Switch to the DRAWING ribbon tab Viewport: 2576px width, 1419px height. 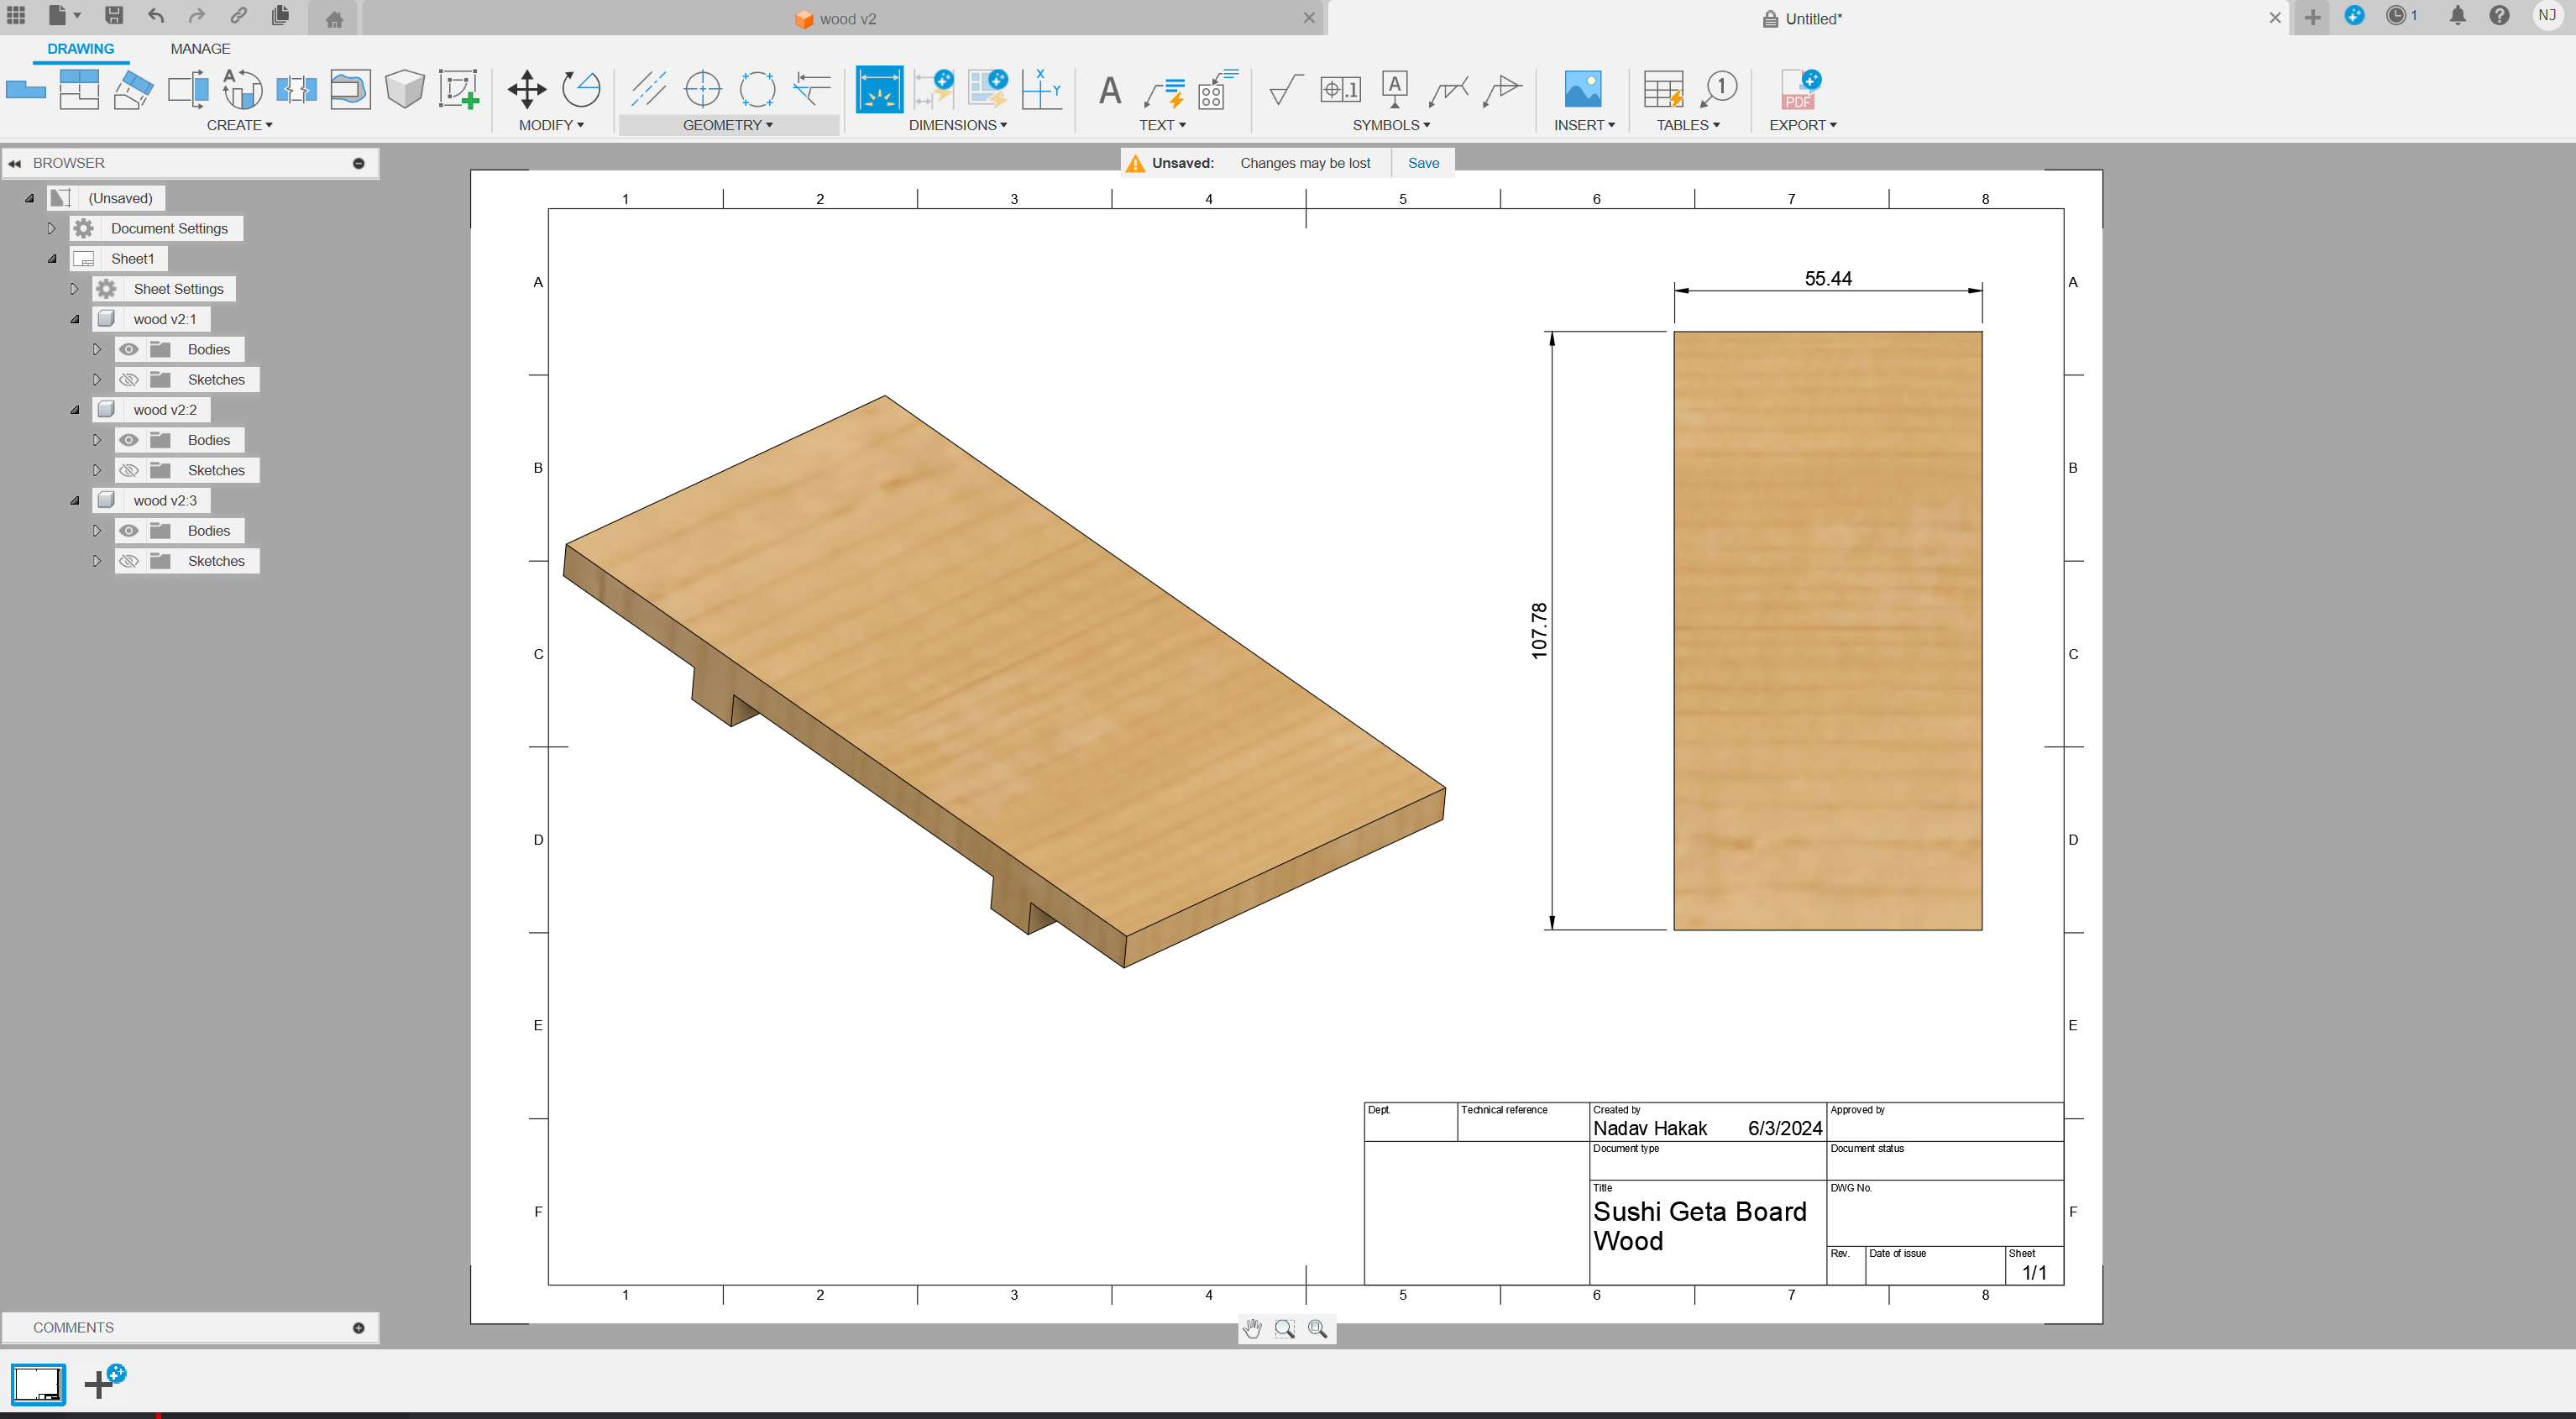pyautogui.click(x=81, y=47)
